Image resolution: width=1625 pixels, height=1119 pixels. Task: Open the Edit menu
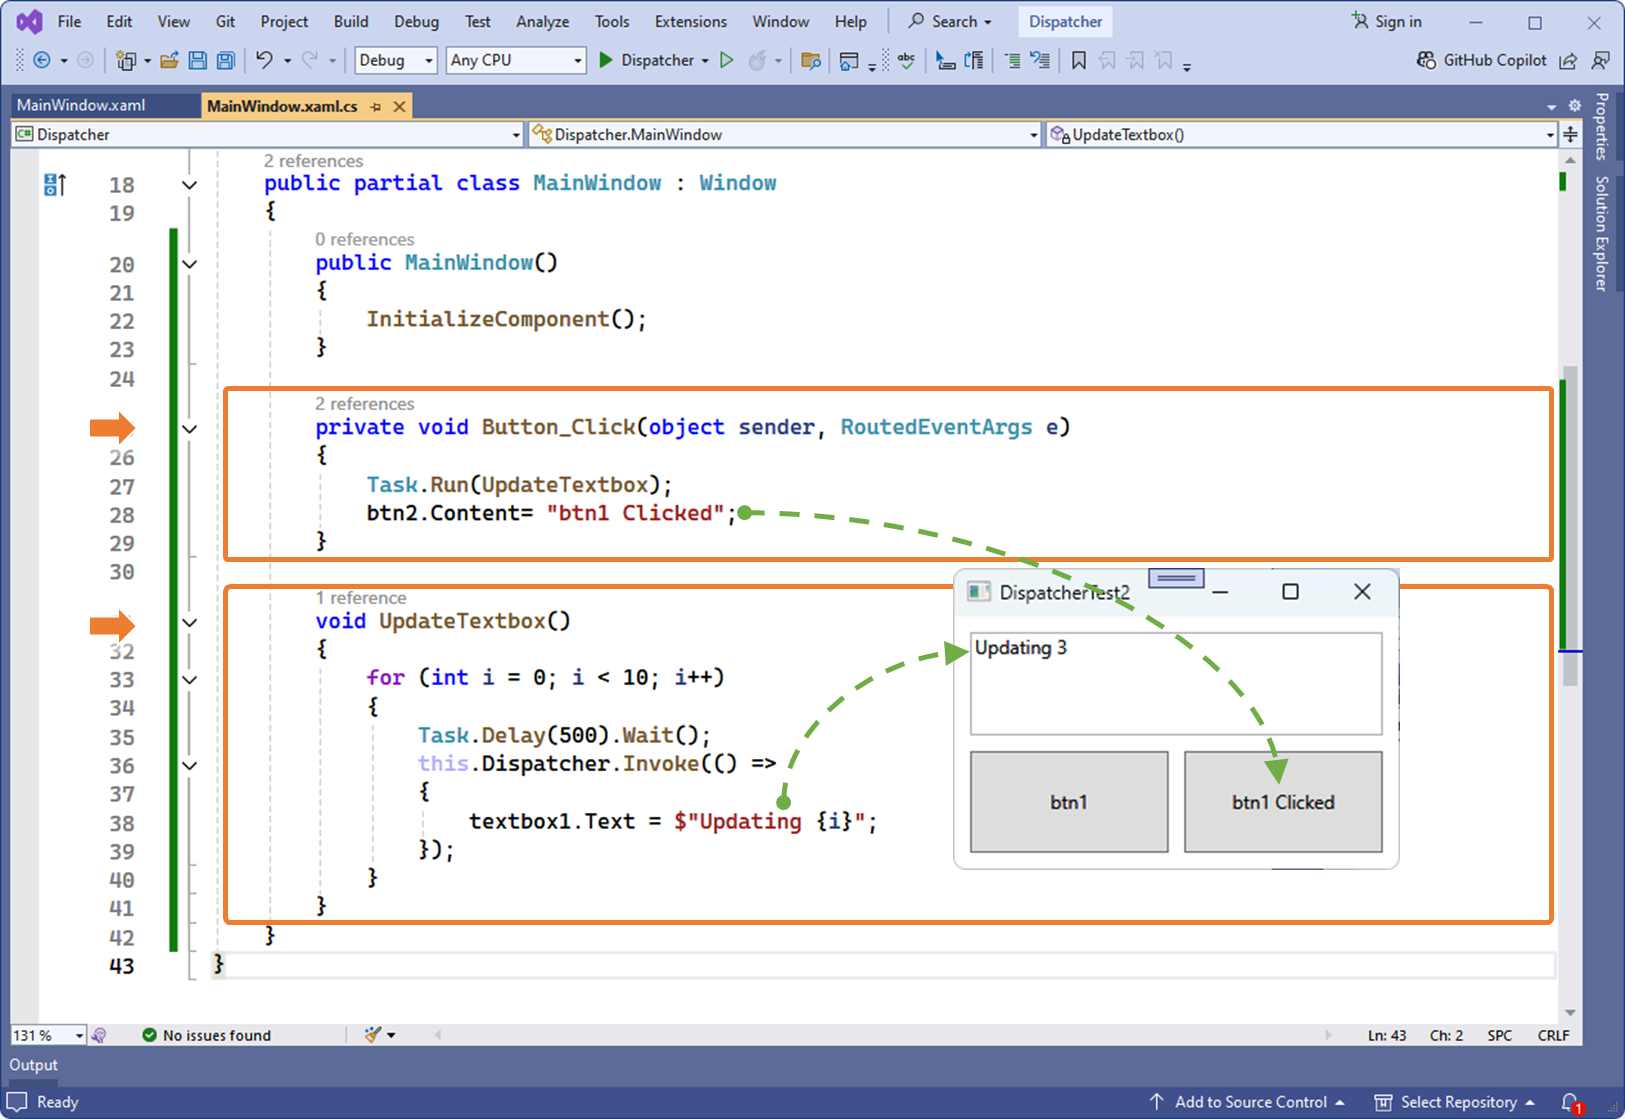(x=119, y=21)
